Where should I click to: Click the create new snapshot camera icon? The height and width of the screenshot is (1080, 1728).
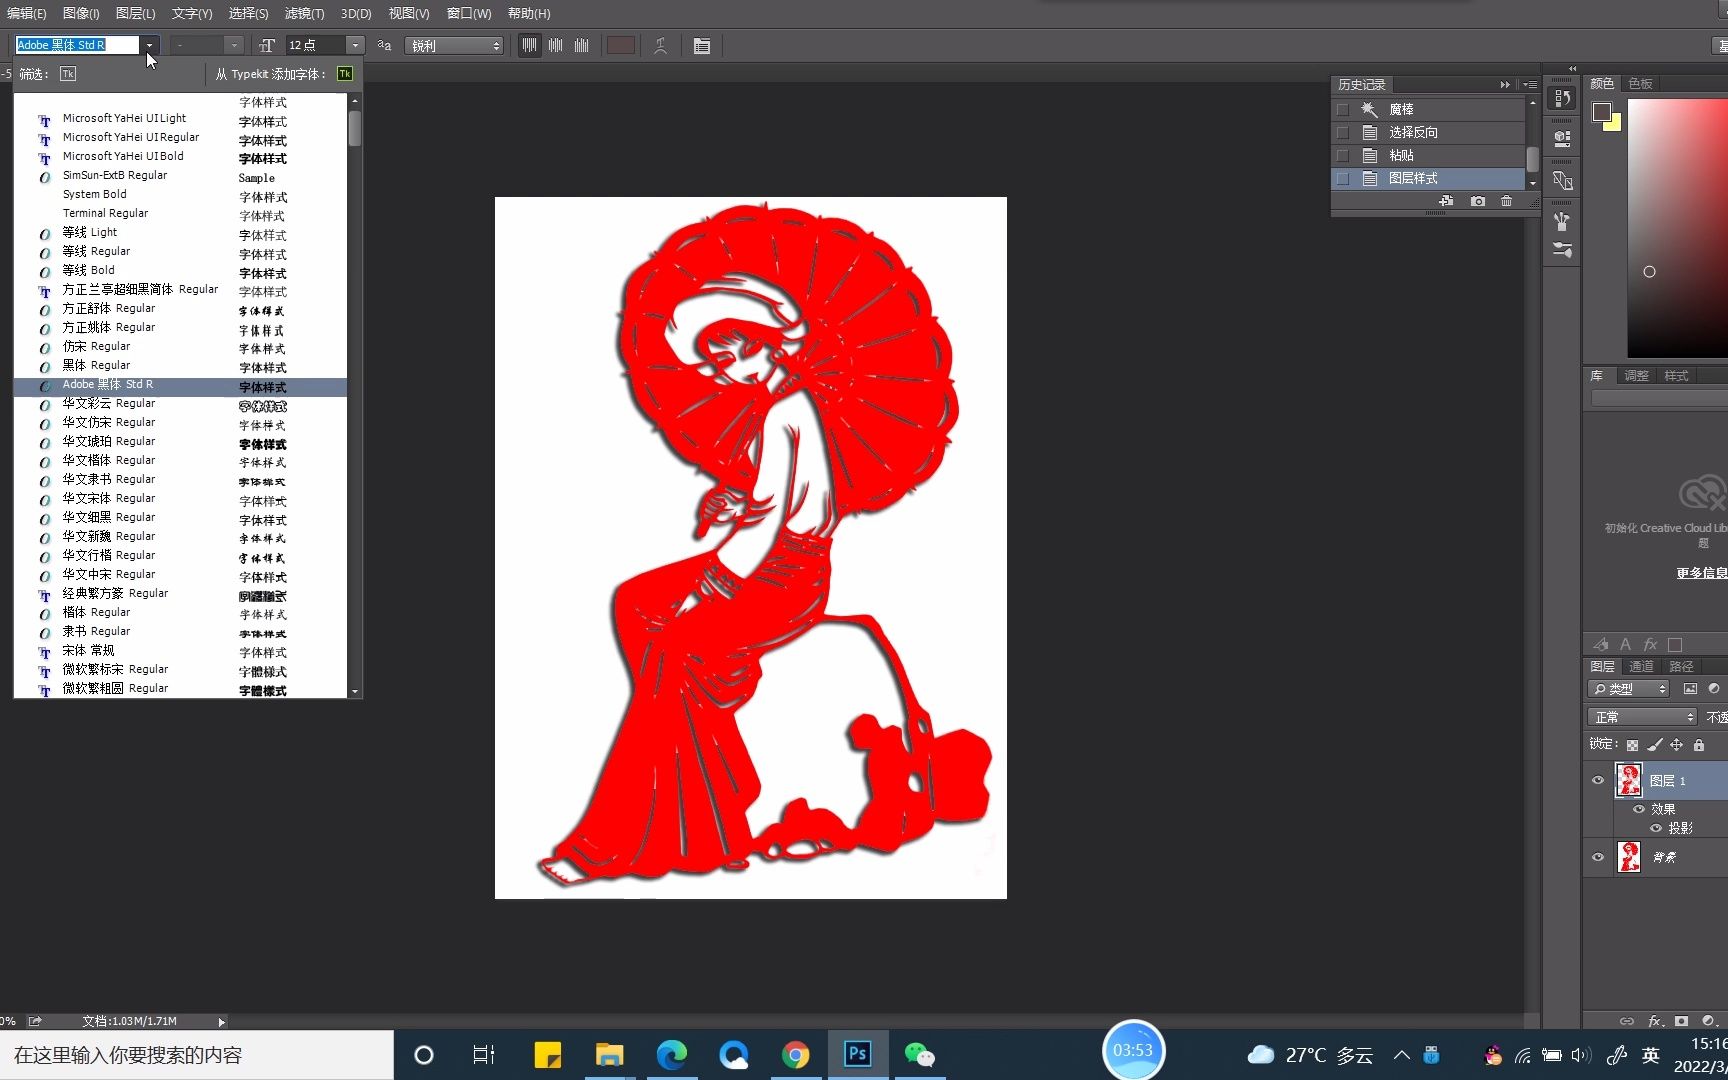(x=1478, y=201)
